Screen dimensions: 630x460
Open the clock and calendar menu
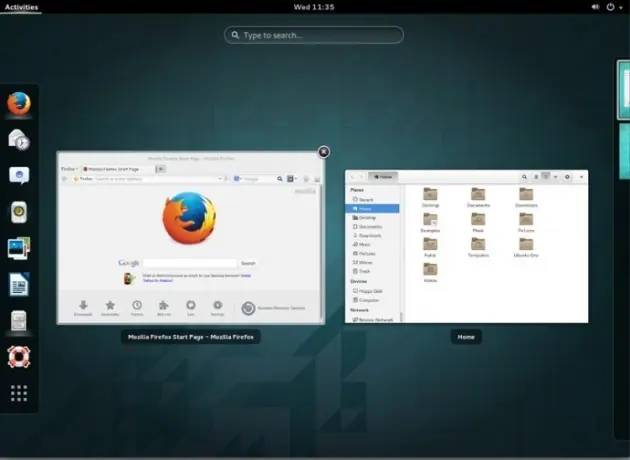(x=314, y=7)
